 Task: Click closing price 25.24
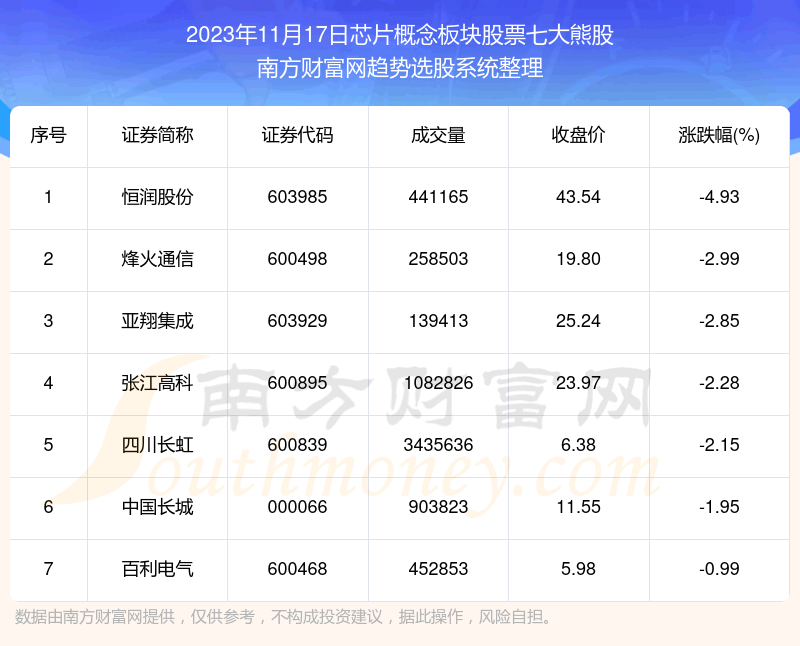coord(578,321)
